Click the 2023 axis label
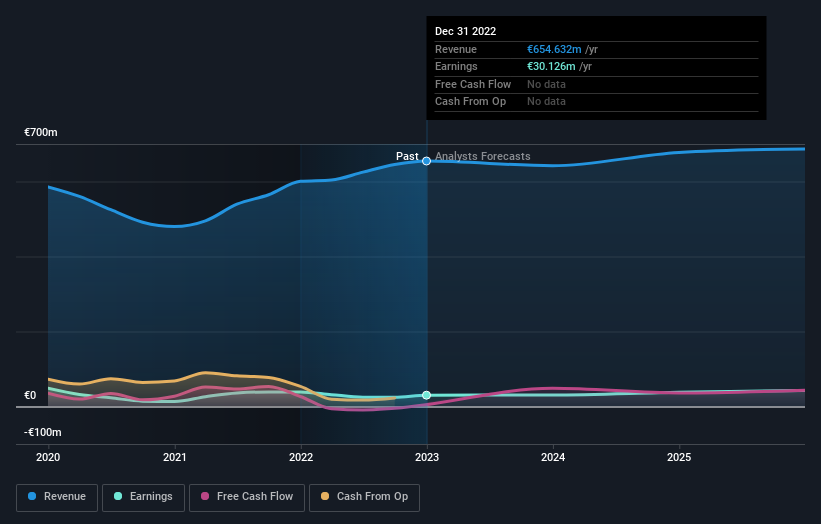The width and height of the screenshot is (821, 524). (x=427, y=458)
